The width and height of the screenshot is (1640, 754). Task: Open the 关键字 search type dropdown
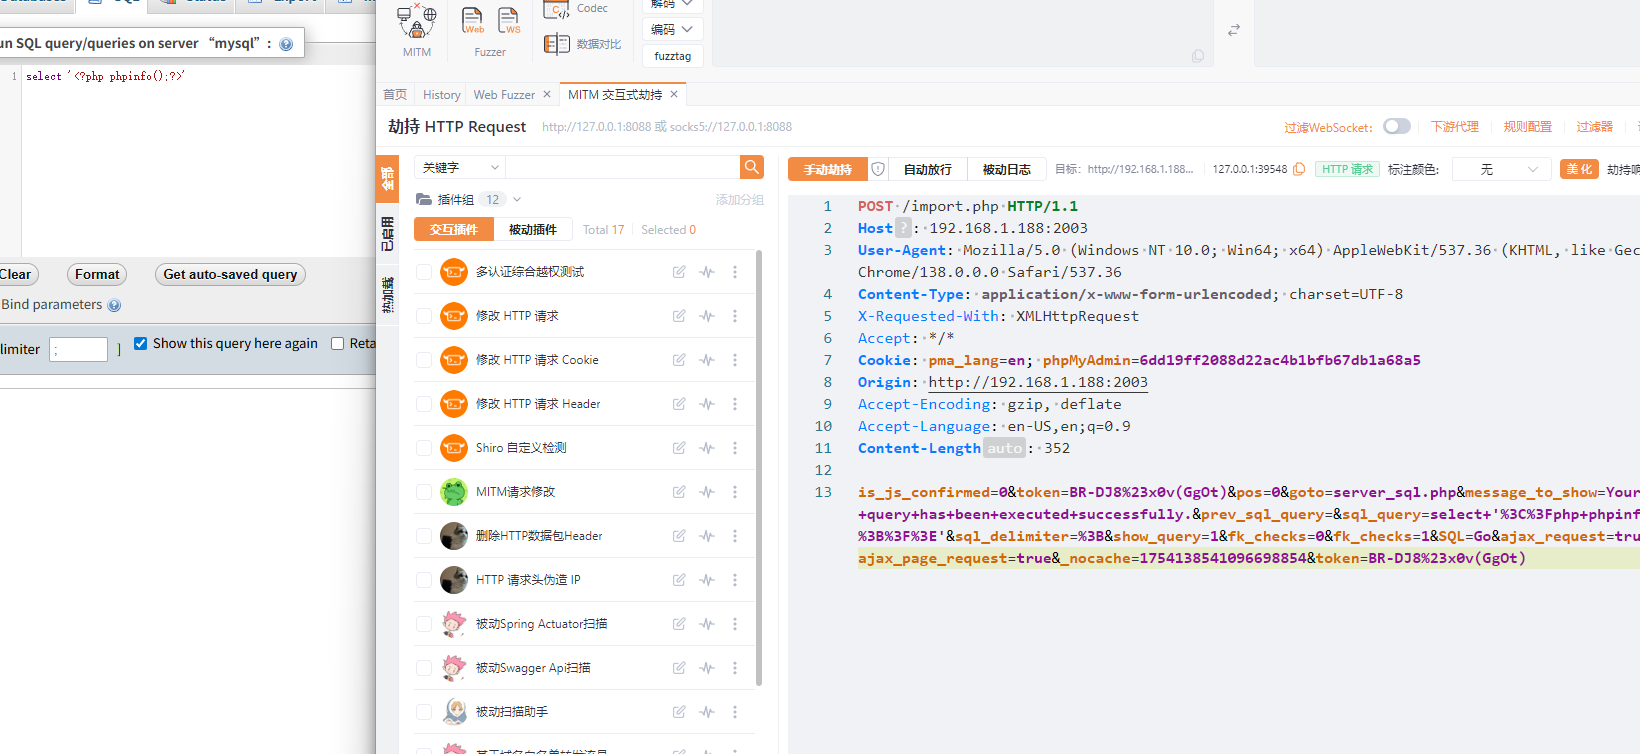[x=460, y=168]
